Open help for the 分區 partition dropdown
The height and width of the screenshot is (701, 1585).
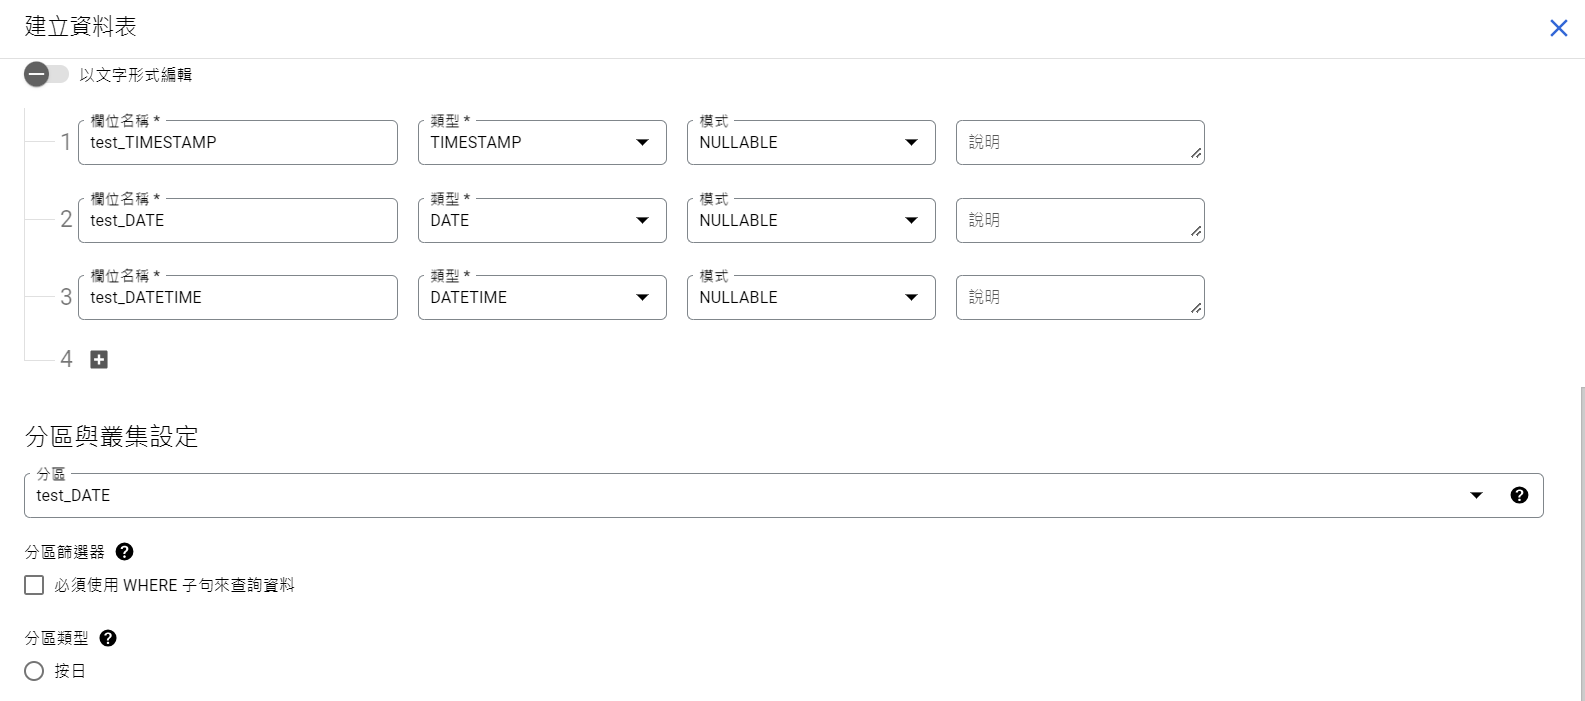(1519, 495)
